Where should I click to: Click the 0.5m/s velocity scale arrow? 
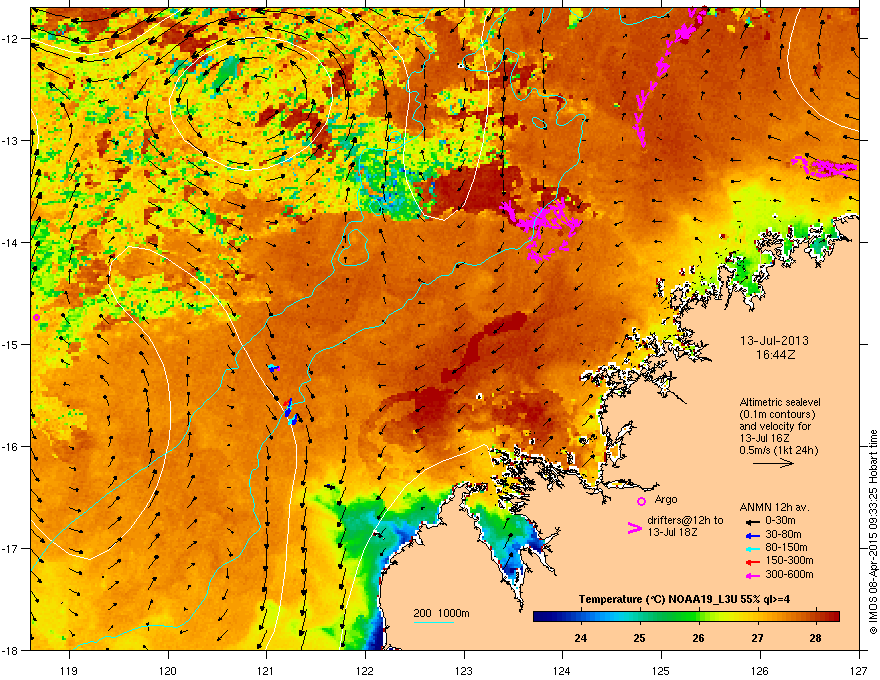tap(774, 463)
